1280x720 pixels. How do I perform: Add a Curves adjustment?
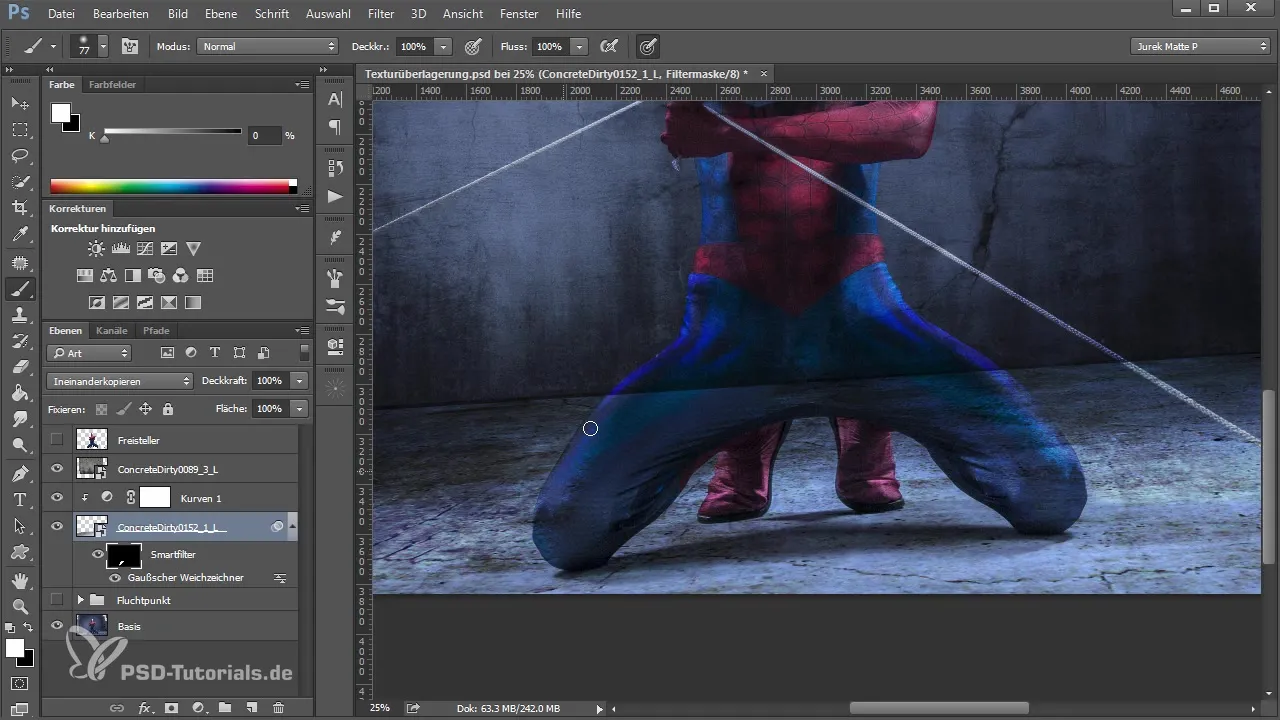point(144,248)
